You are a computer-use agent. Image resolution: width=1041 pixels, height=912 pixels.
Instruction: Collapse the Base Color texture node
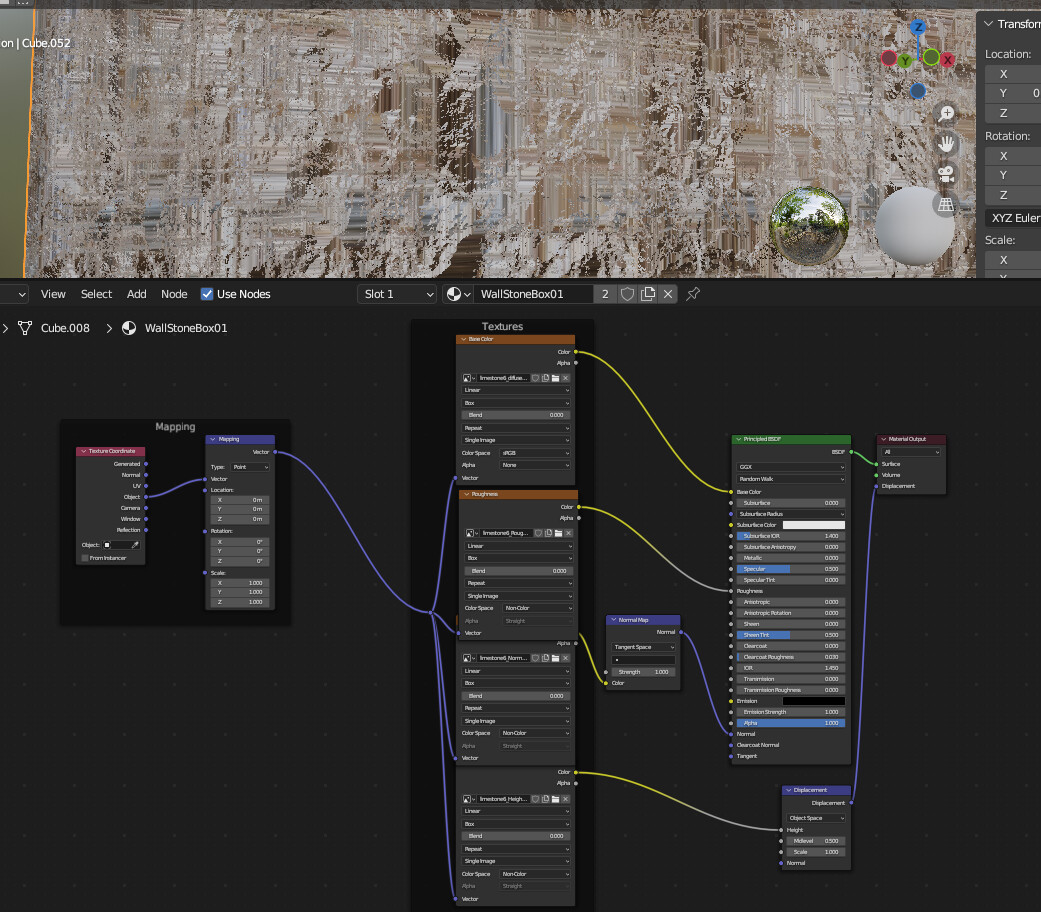pos(463,339)
